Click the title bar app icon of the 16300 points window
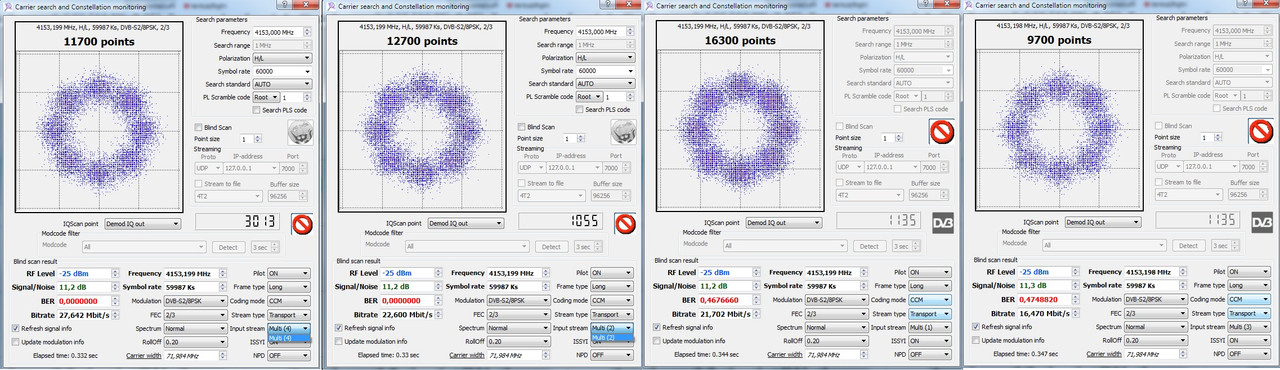The height and width of the screenshot is (370, 1280). [x=650, y=5]
